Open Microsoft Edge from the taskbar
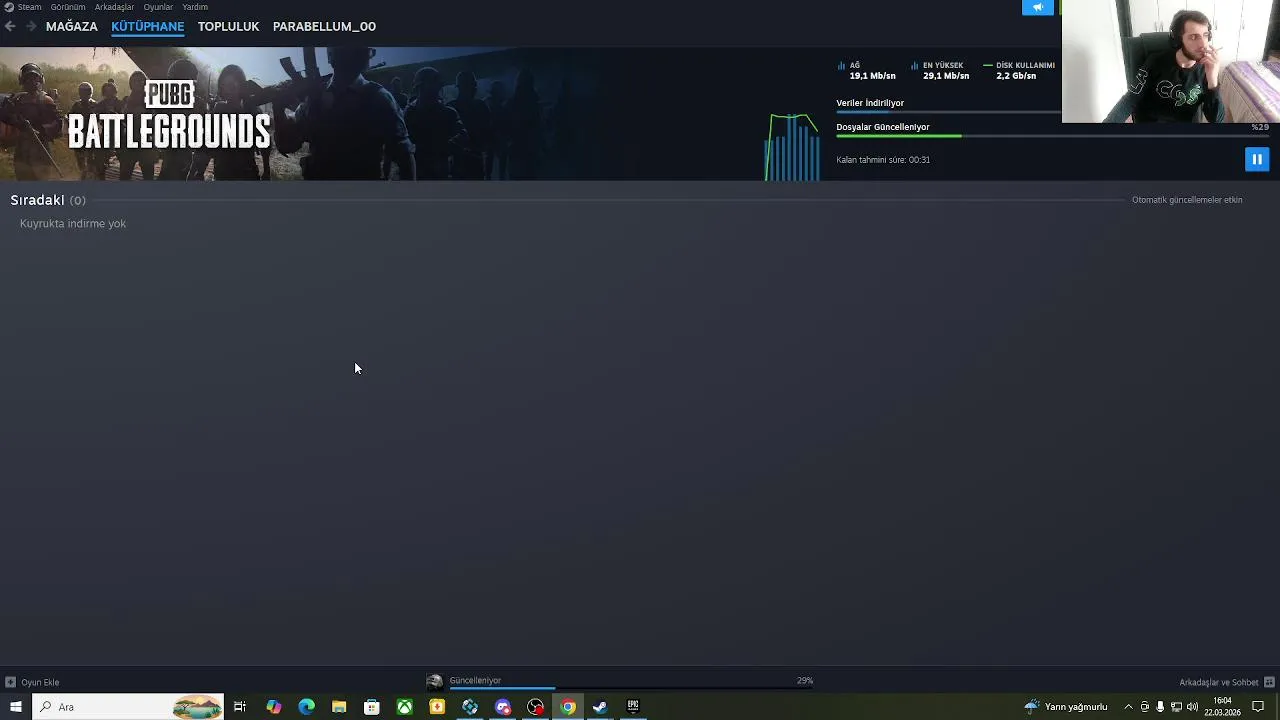This screenshot has width=1280, height=720. pyautogui.click(x=306, y=707)
